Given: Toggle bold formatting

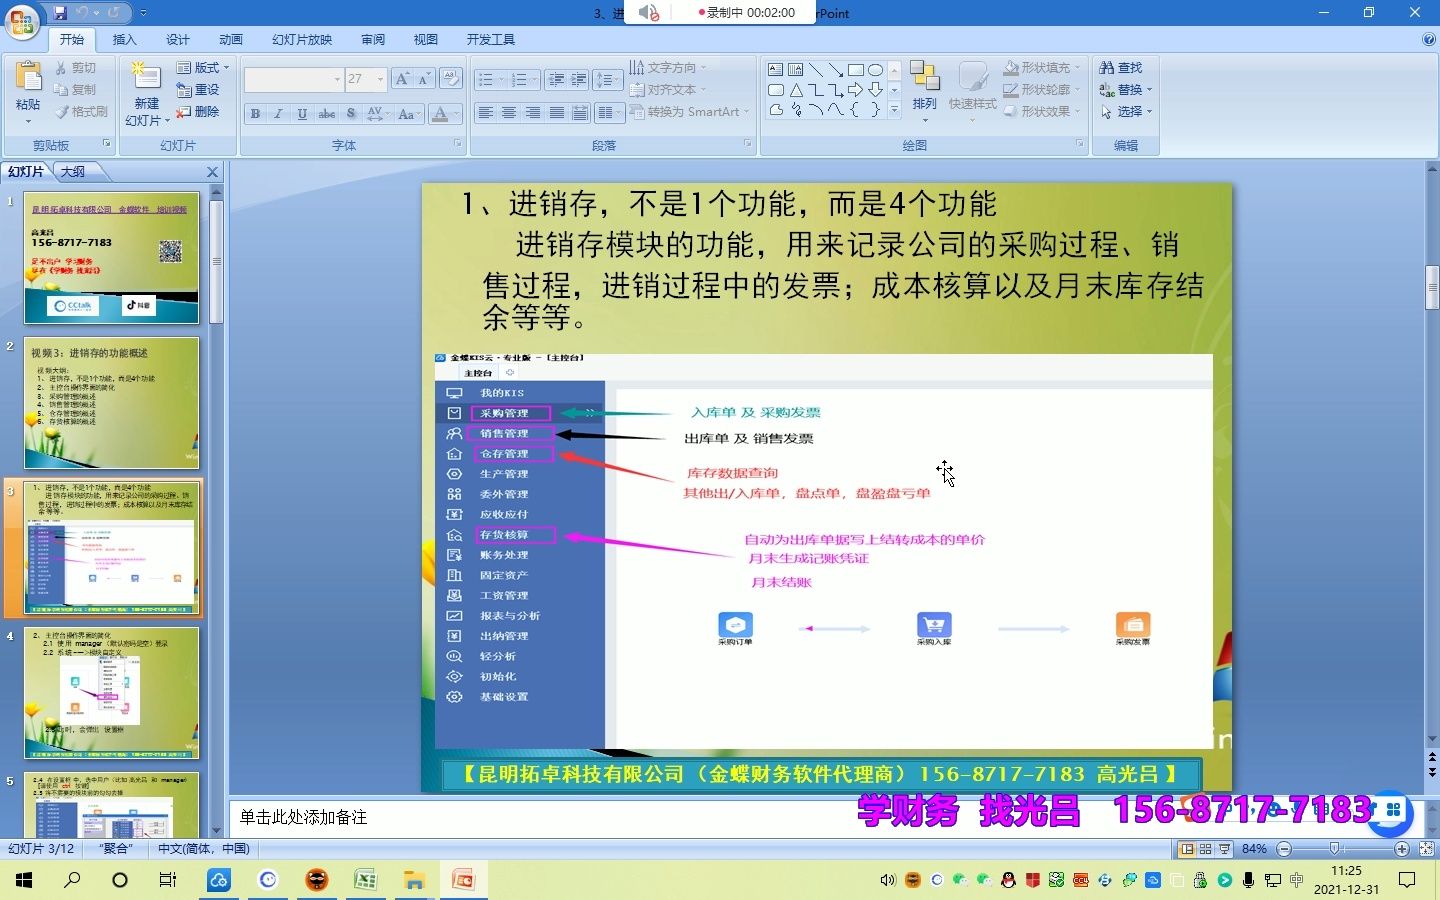Looking at the screenshot, I should tap(255, 113).
